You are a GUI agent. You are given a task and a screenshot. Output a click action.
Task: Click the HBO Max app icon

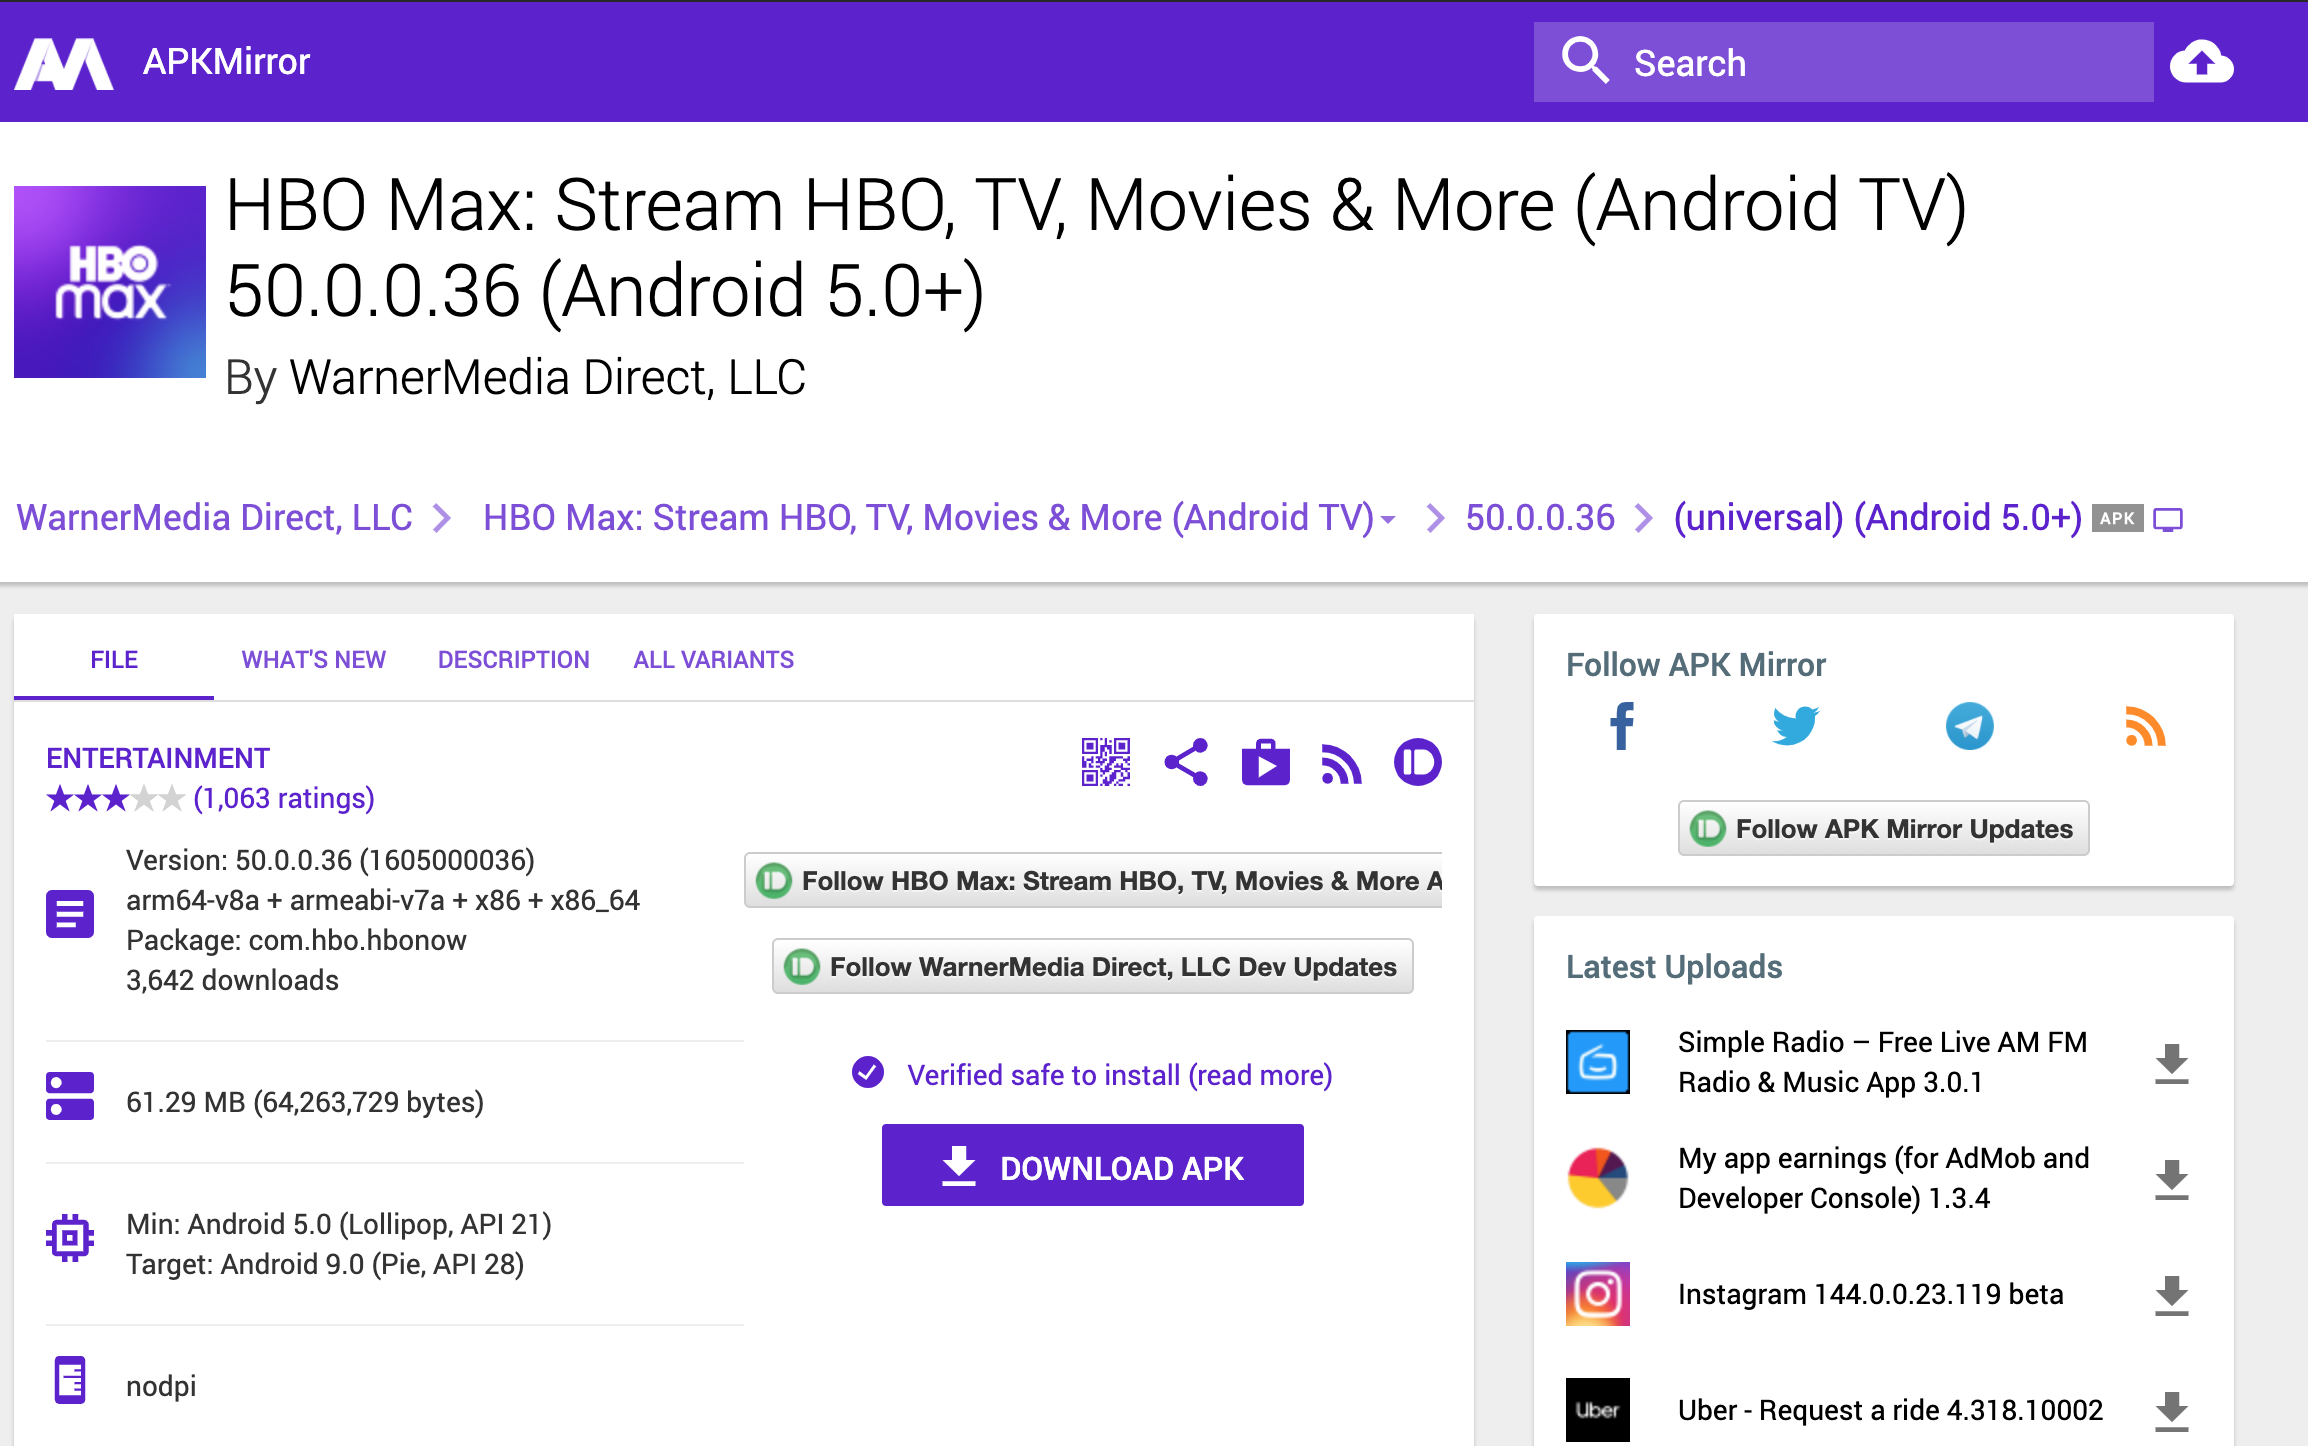[x=110, y=282]
